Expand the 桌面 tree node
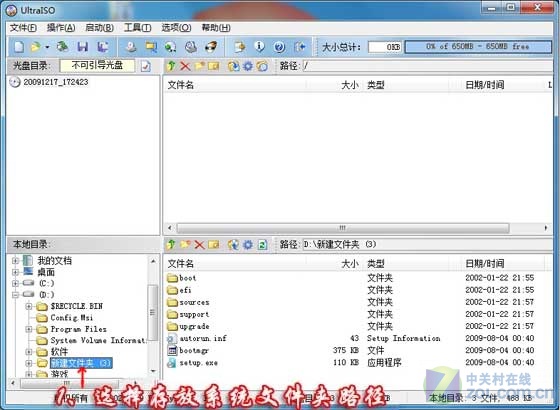This screenshot has width=560, height=410. [15, 272]
